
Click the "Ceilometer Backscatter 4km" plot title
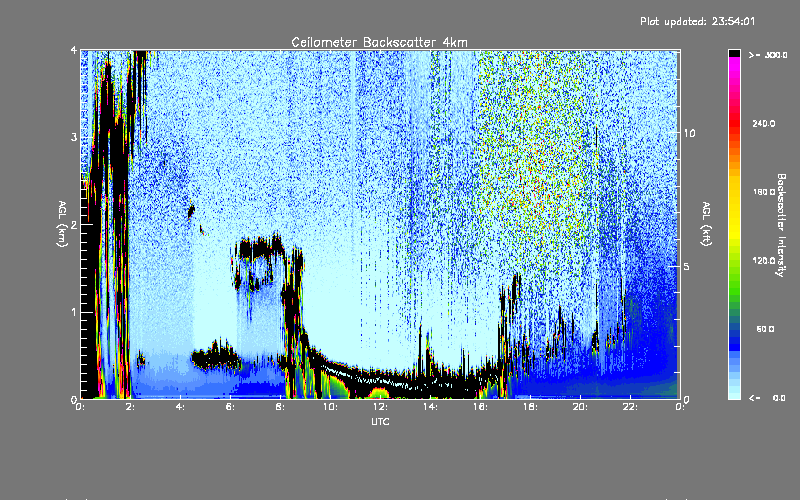point(379,42)
